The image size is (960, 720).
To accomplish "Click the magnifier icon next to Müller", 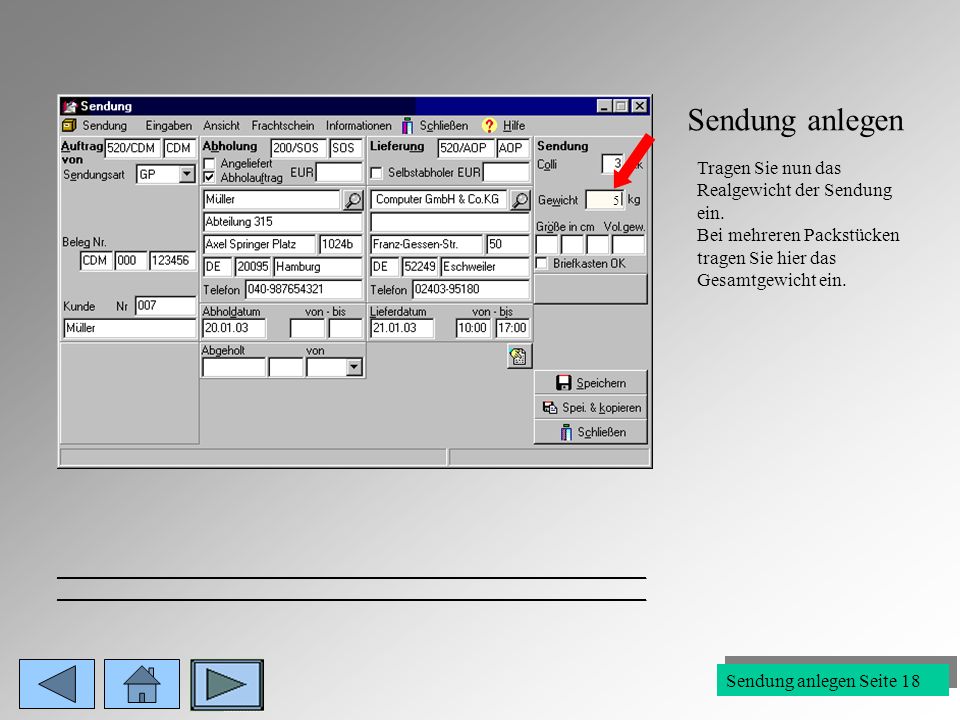I will click(x=353, y=200).
